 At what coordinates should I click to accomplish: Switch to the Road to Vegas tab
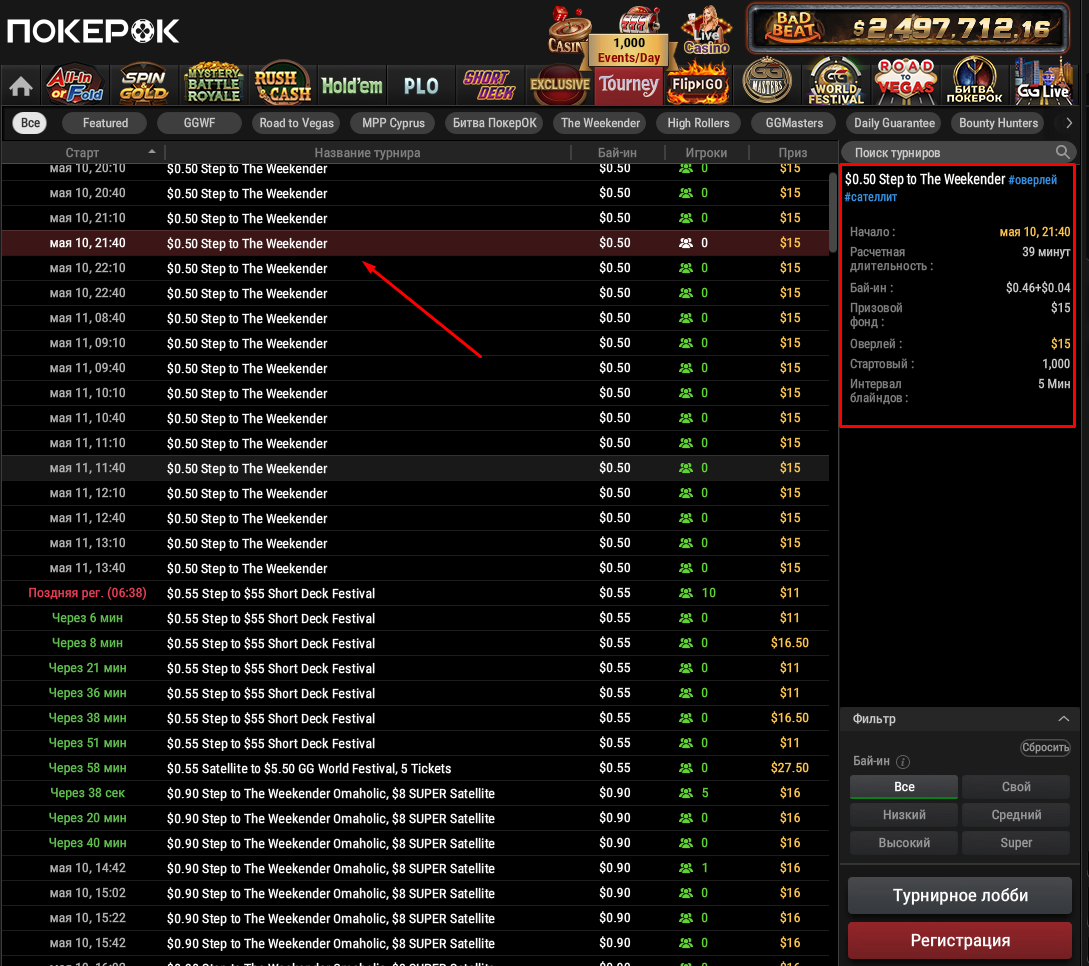tap(297, 123)
